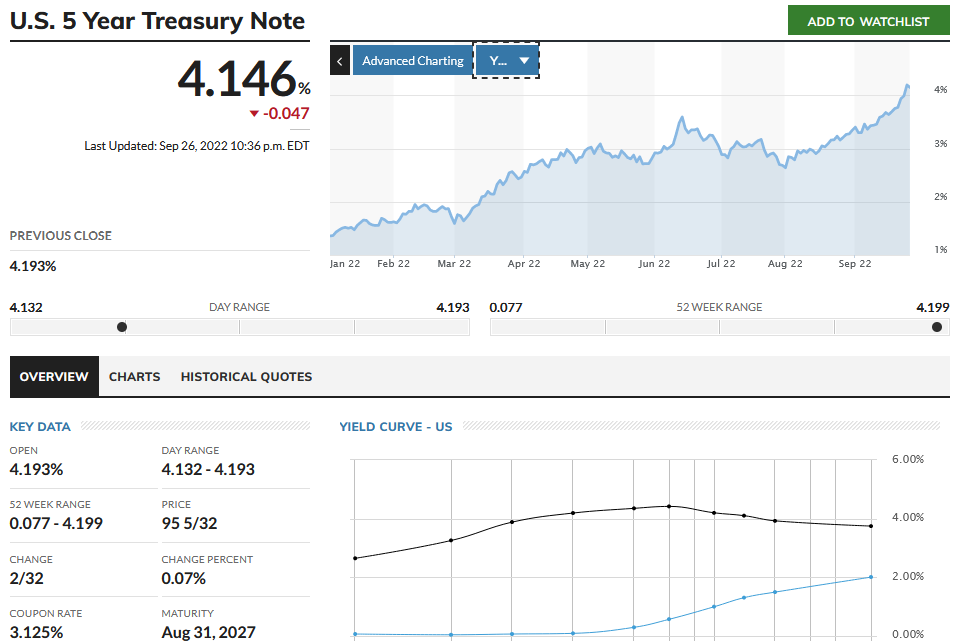Click the Jul 22 chart axis label
Screen dimensions: 955x641
tap(721, 263)
